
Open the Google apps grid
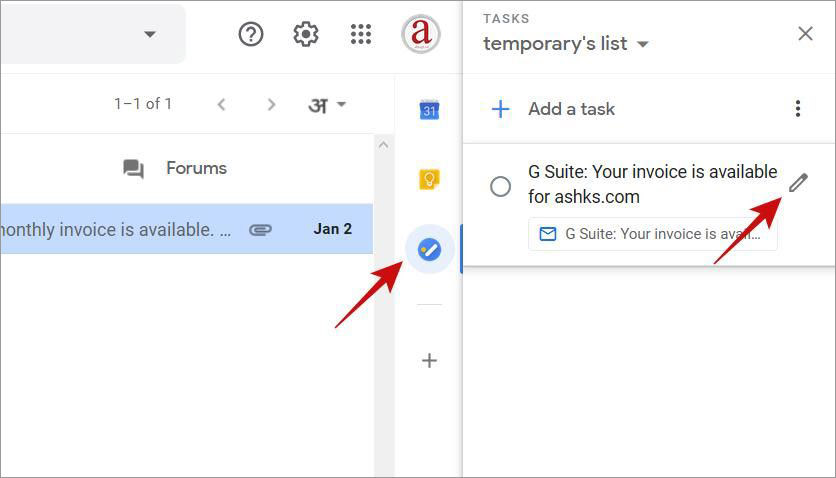[361, 35]
